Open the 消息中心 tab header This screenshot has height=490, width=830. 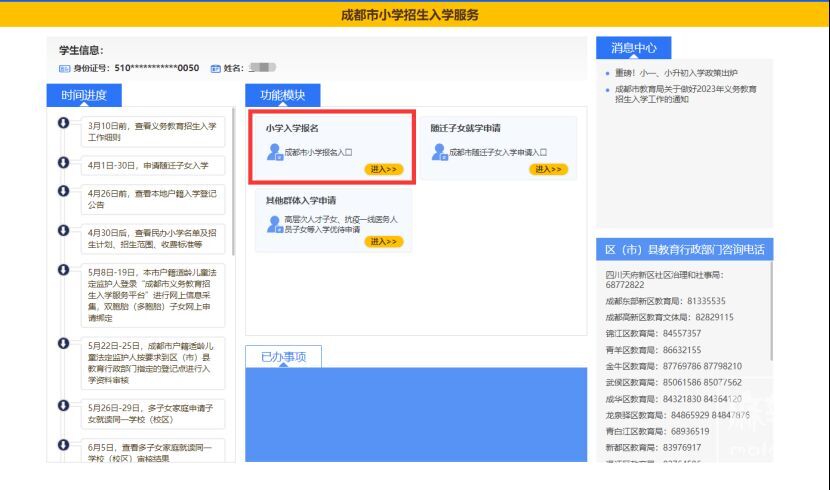[633, 47]
